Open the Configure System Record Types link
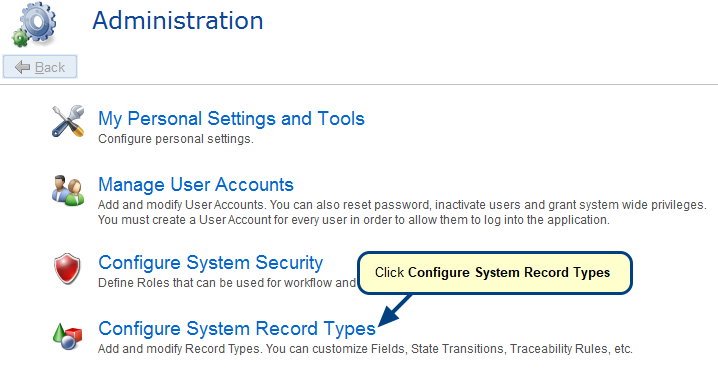 pos(237,329)
